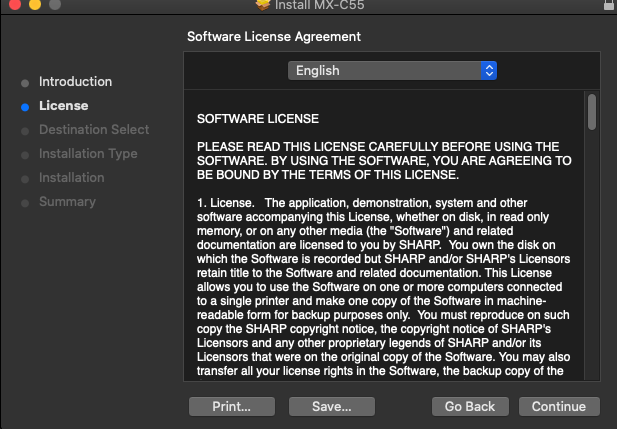Select the License step in the sidebar
This screenshot has width=617, height=429.
click(63, 106)
